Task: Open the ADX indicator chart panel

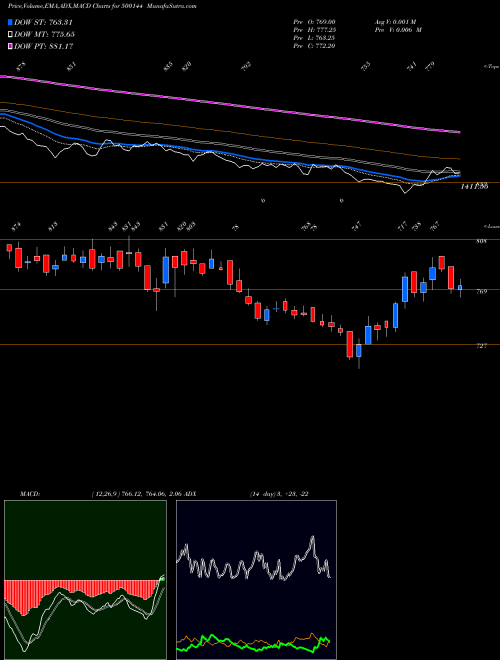Action: 256,580
